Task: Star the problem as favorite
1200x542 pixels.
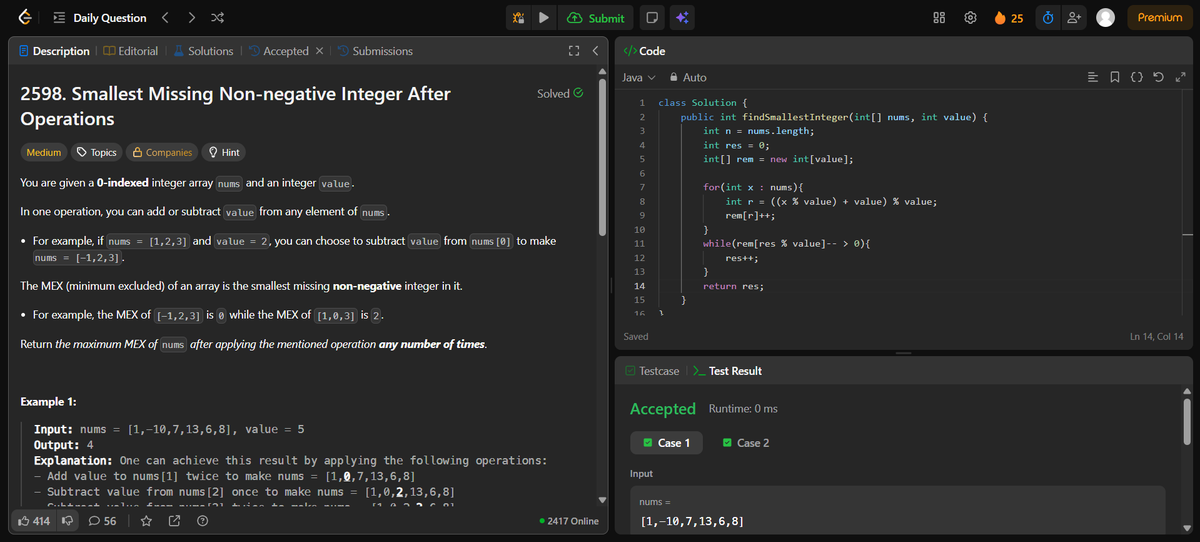Action: click(x=145, y=521)
